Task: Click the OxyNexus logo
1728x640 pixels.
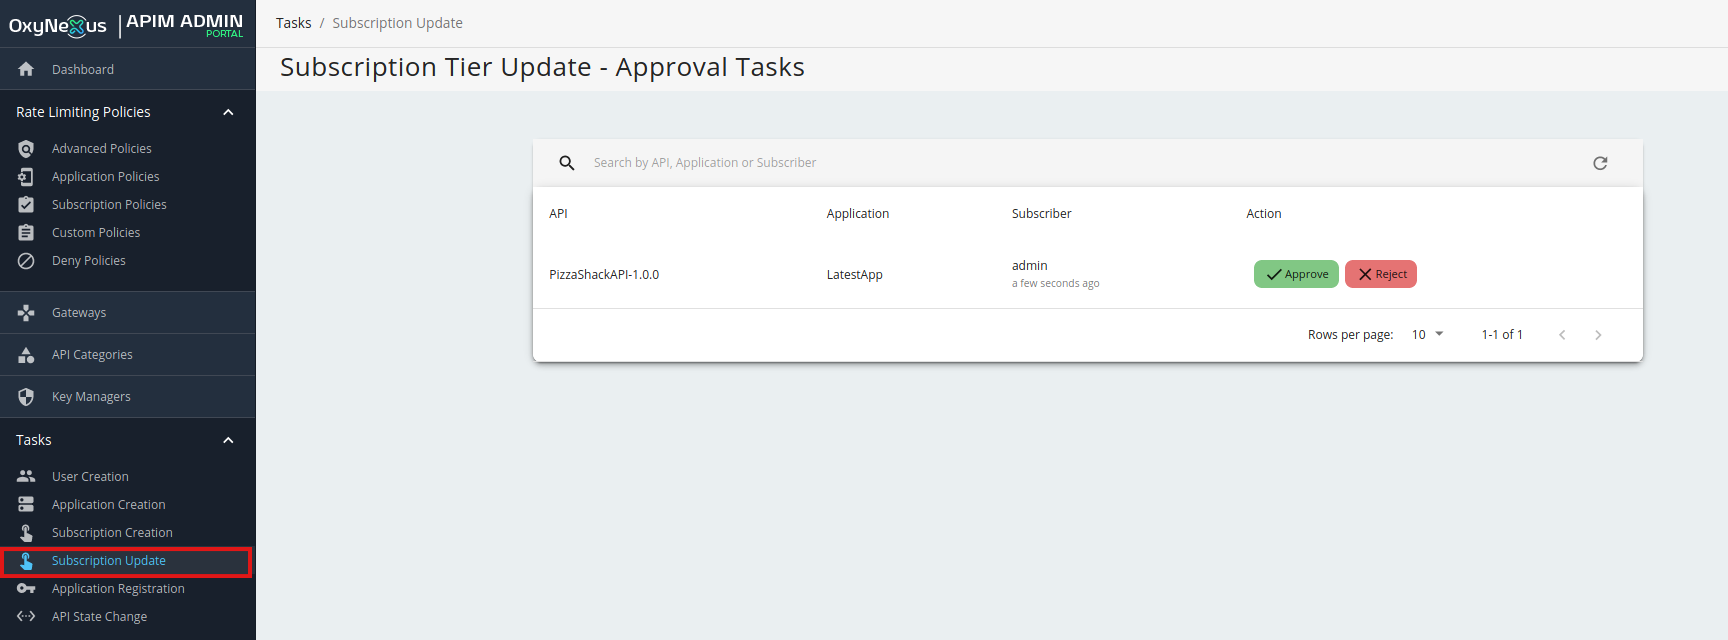Action: tap(58, 26)
